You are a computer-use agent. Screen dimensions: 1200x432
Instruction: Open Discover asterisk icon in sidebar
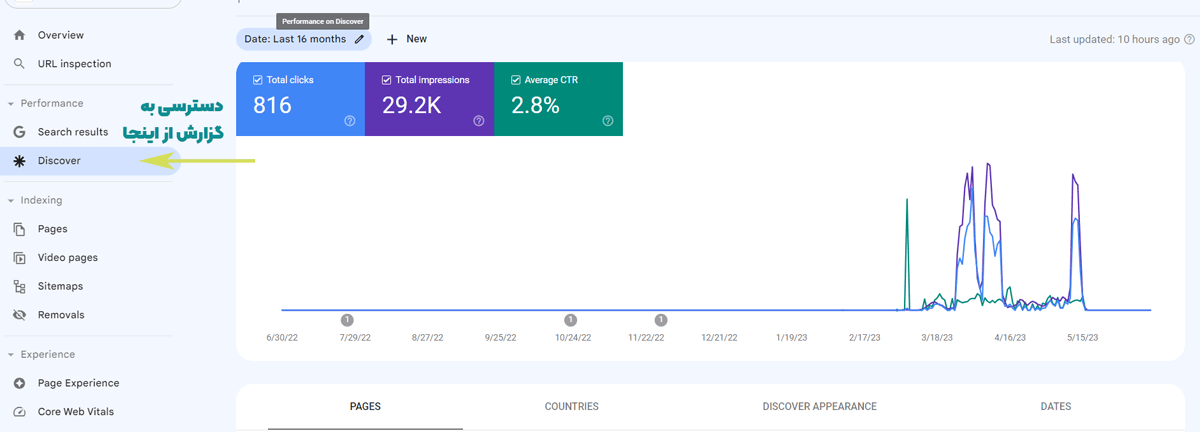(19, 161)
